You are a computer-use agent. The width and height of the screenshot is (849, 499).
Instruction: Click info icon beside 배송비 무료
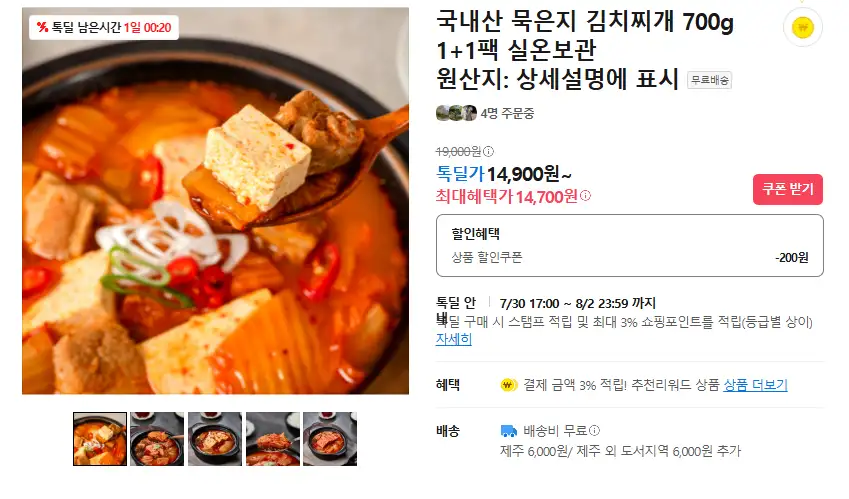pos(595,431)
